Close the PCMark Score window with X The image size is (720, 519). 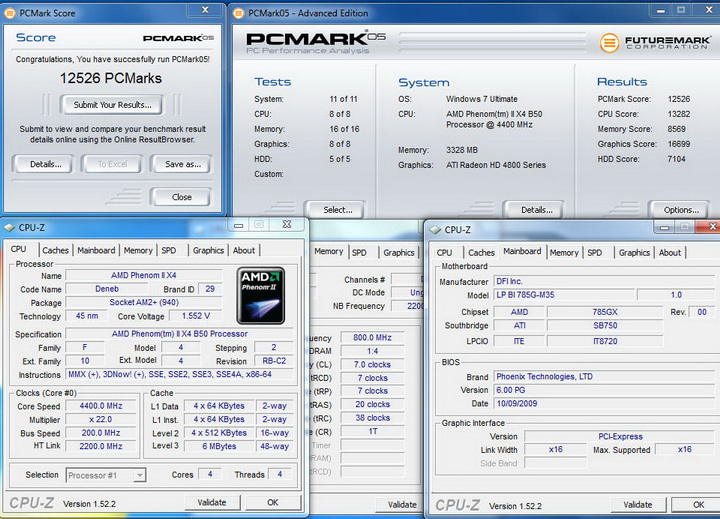point(205,10)
